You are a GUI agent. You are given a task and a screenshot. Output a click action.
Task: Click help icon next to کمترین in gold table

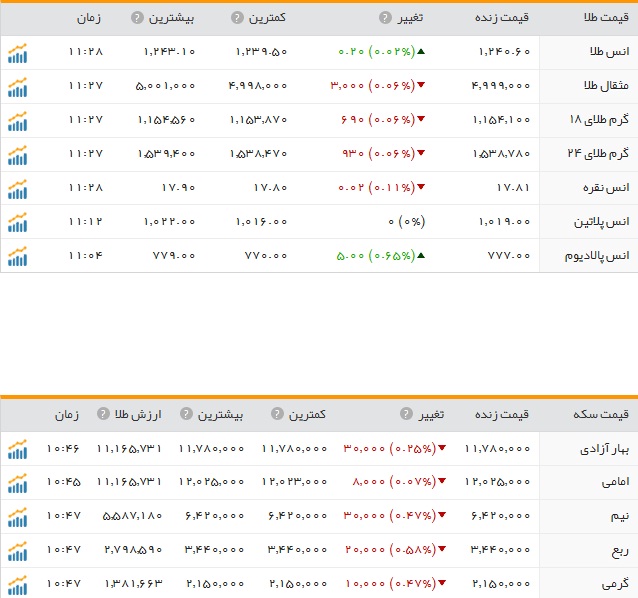[x=237, y=17]
